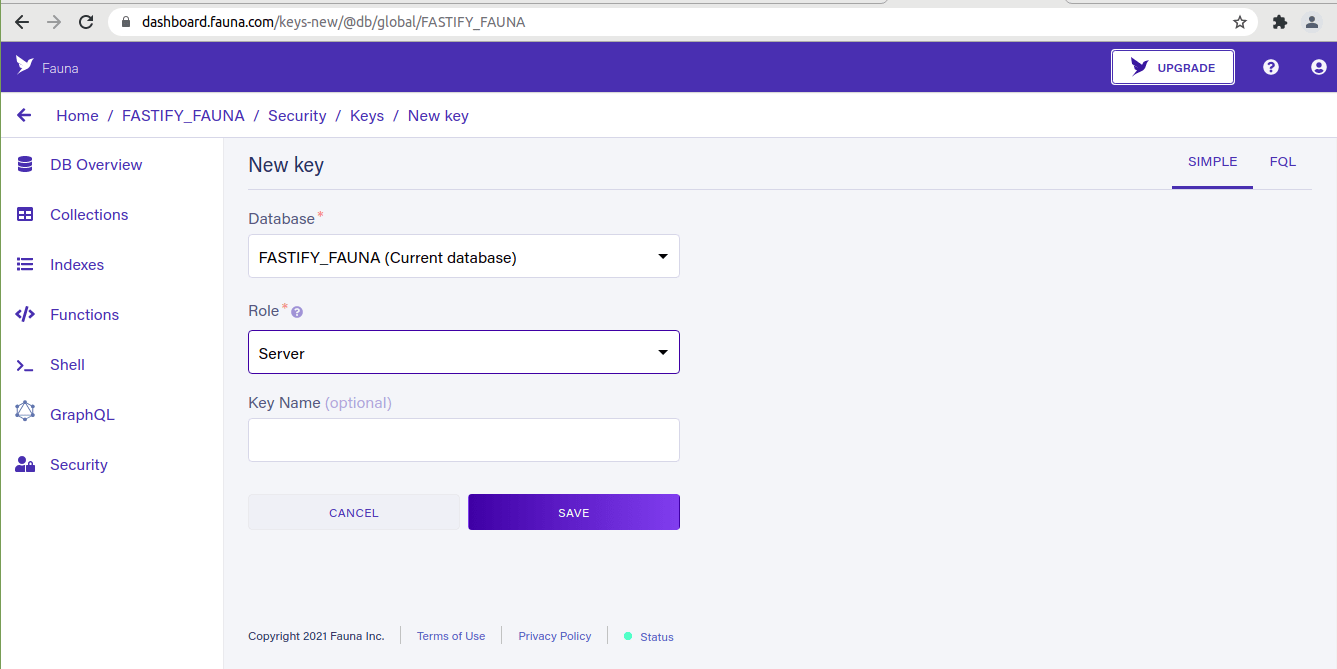This screenshot has height=669, width=1337.
Task: Click the browser back arrow
Action: [22, 21]
